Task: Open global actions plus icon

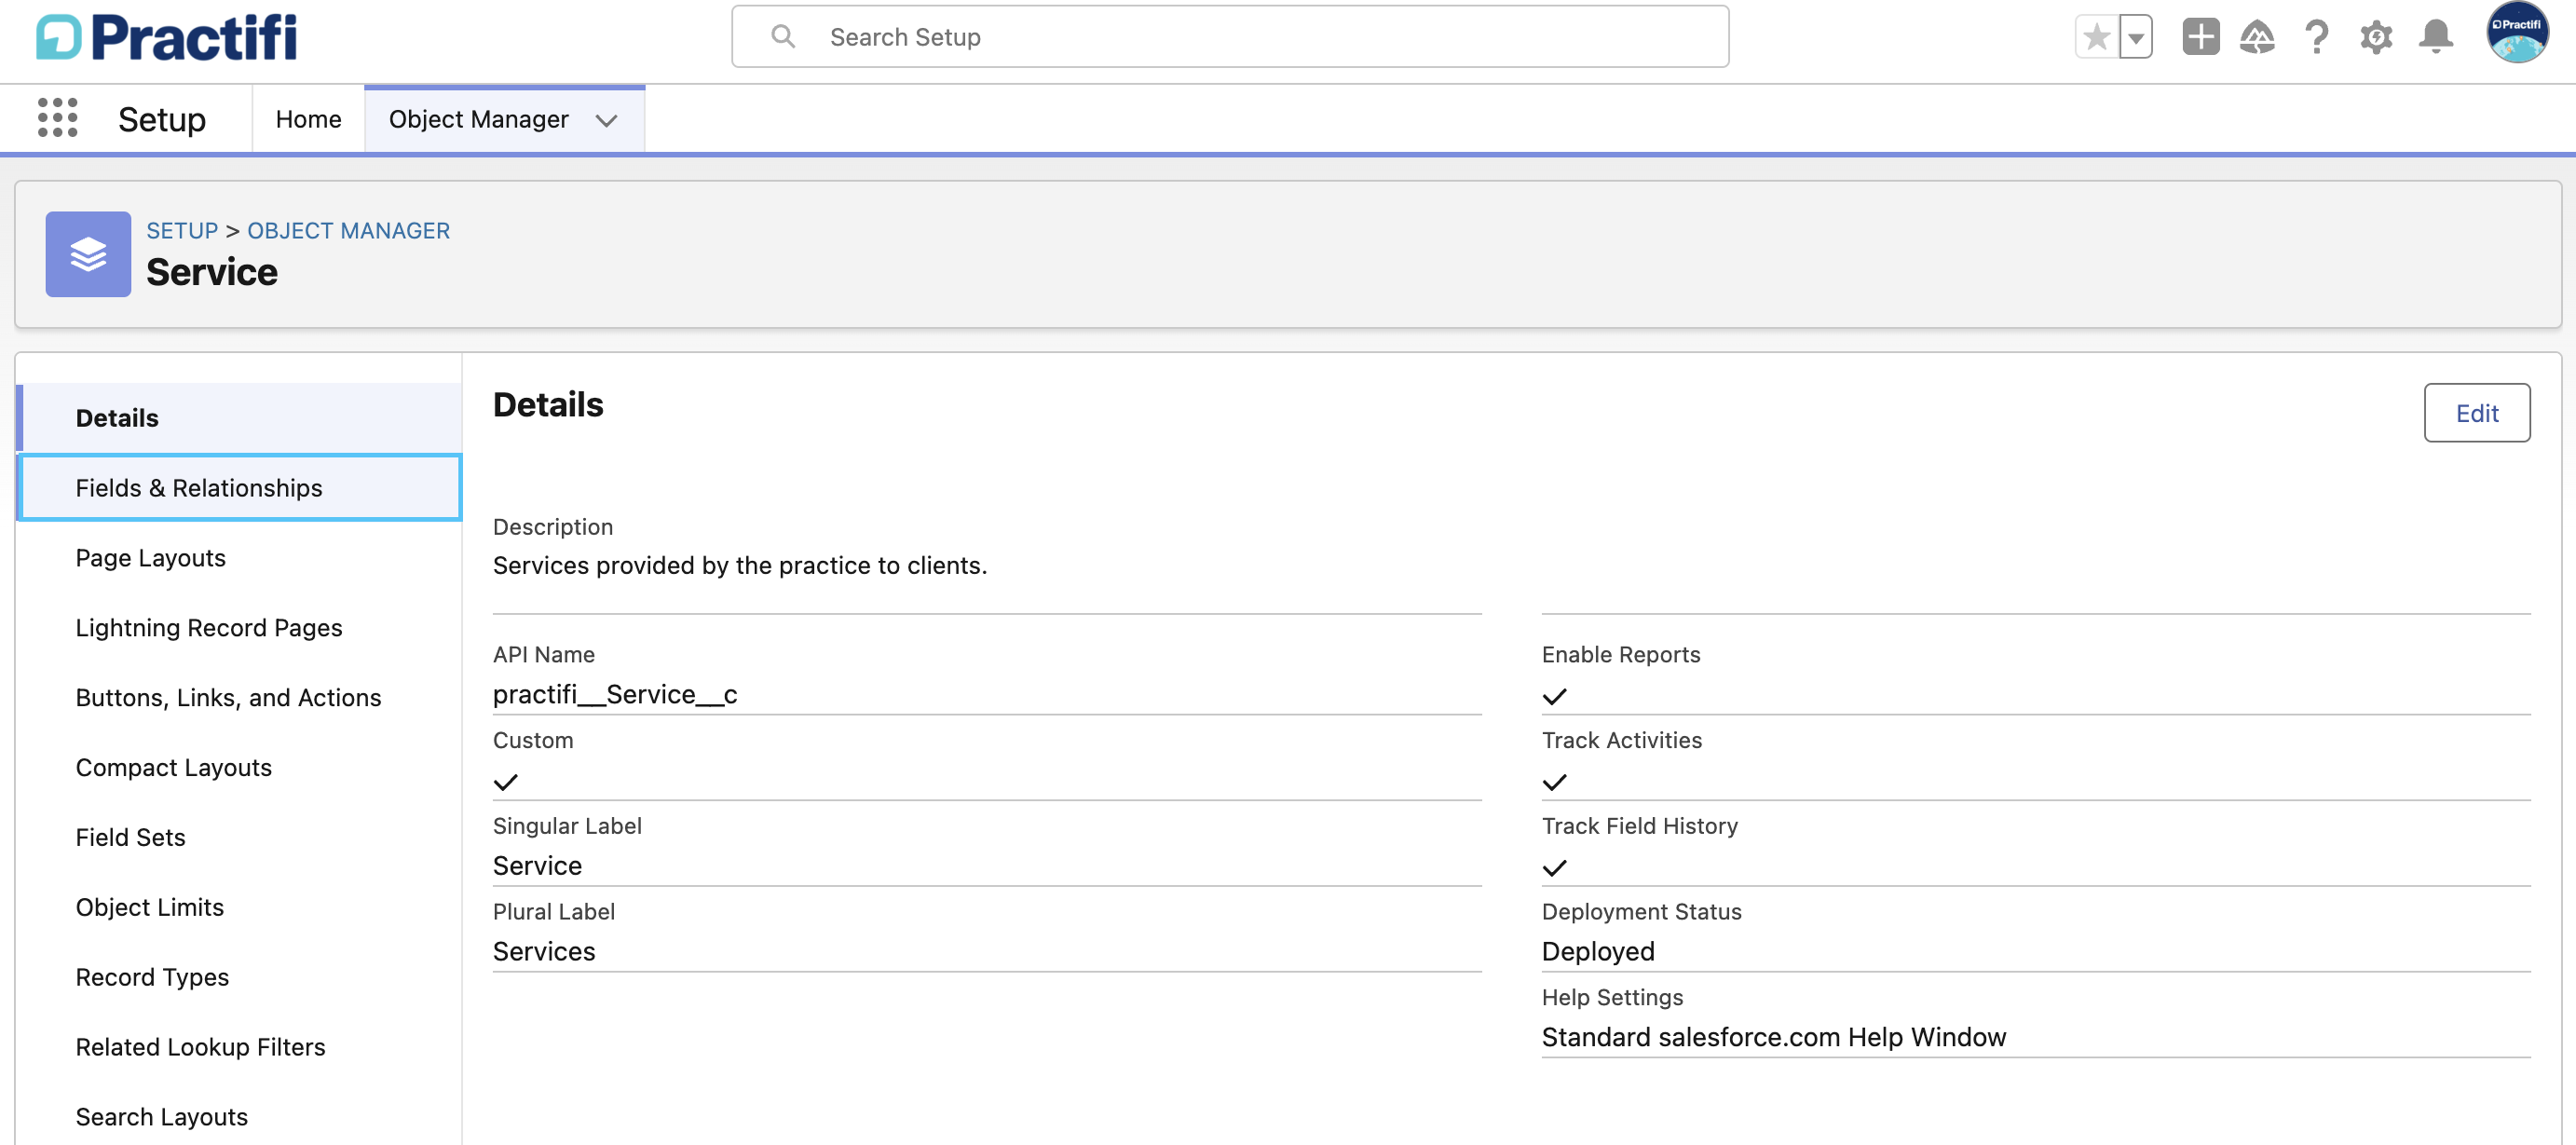Action: [x=2200, y=37]
